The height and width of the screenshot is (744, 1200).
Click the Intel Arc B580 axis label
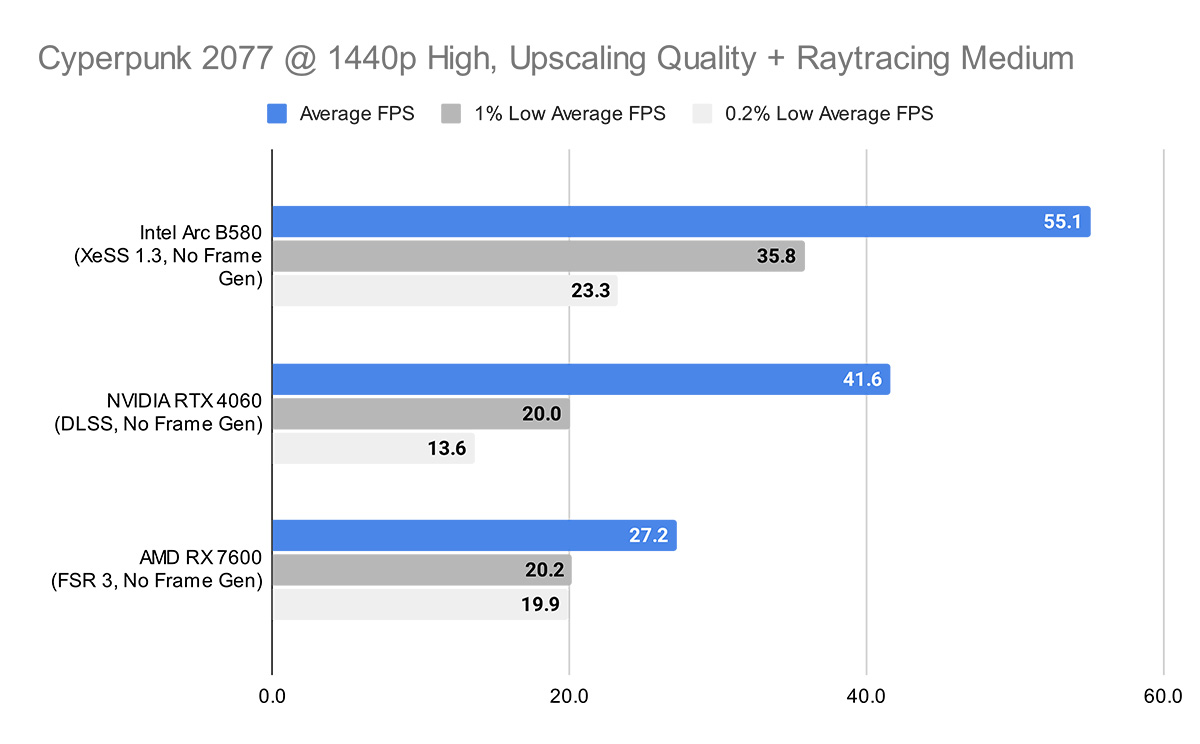coord(168,256)
